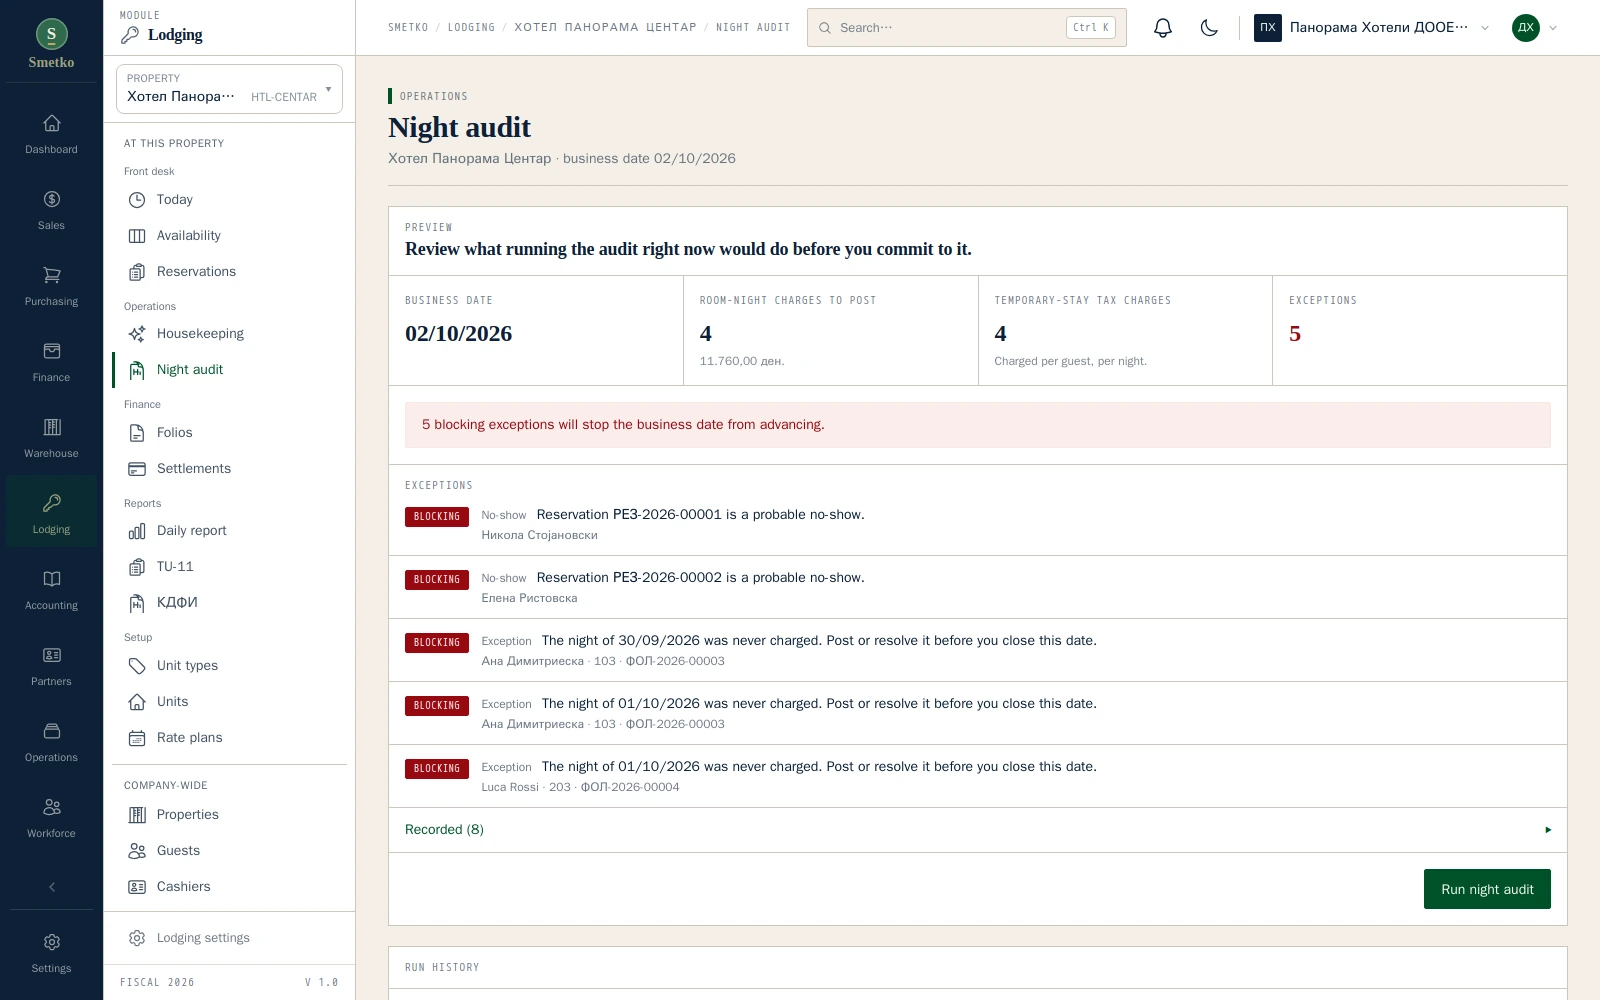Viewport: 1600px width, 1000px height.
Task: Open Availability in the sidebar
Action: pyautogui.click(x=229, y=236)
